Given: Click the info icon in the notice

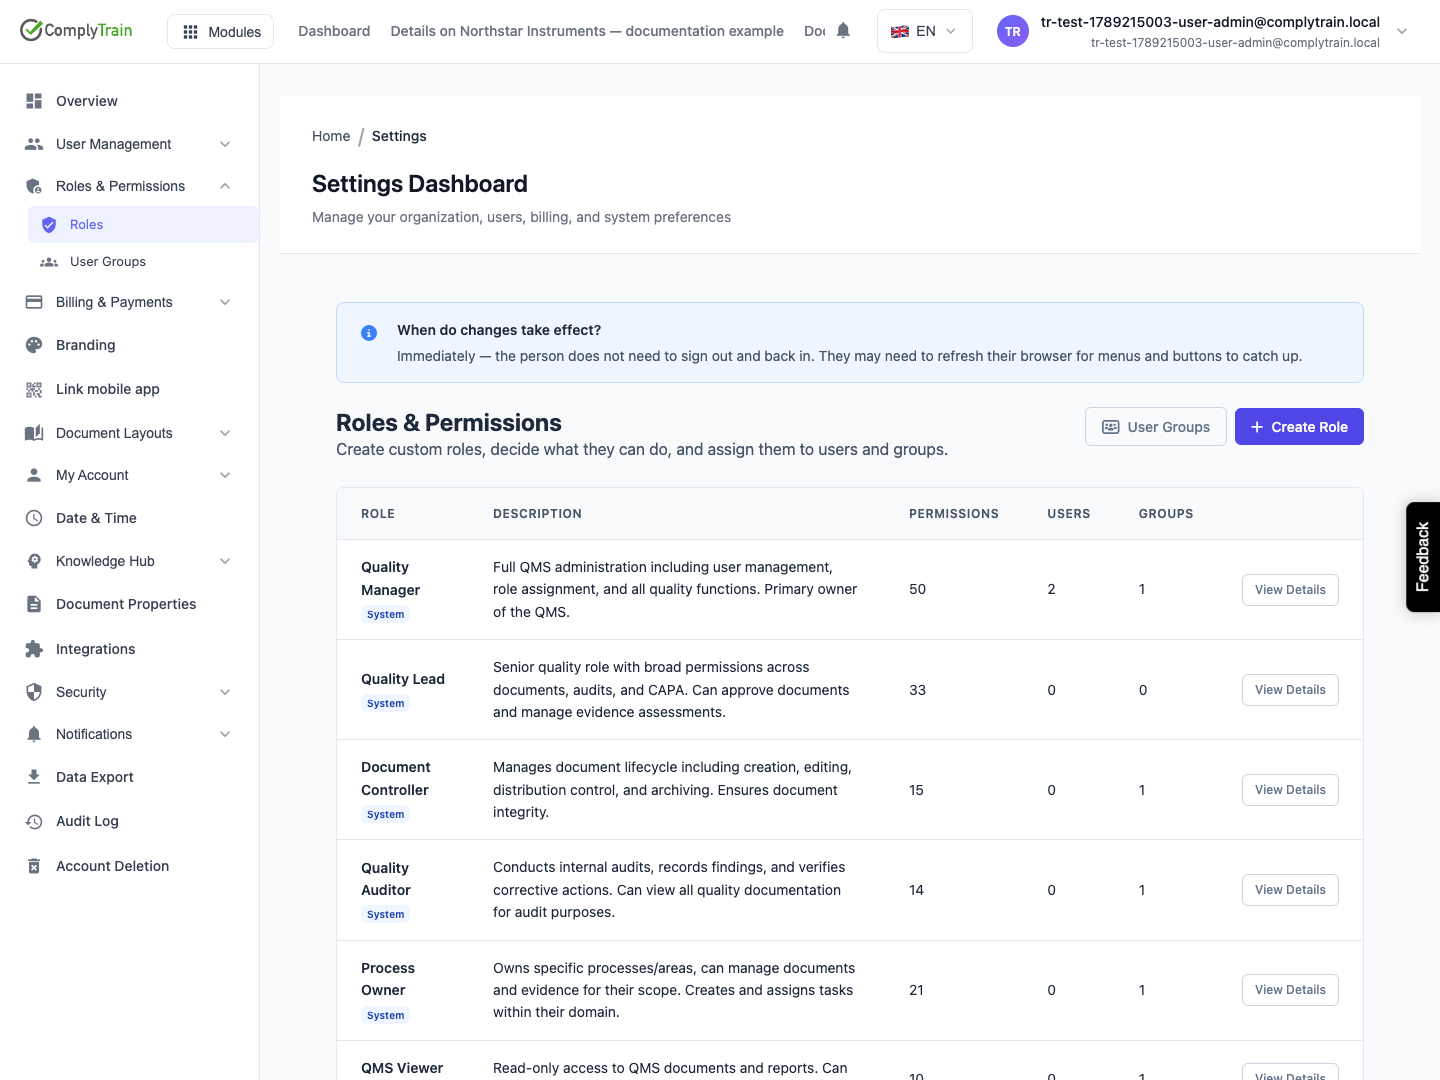Looking at the screenshot, I should (x=369, y=333).
